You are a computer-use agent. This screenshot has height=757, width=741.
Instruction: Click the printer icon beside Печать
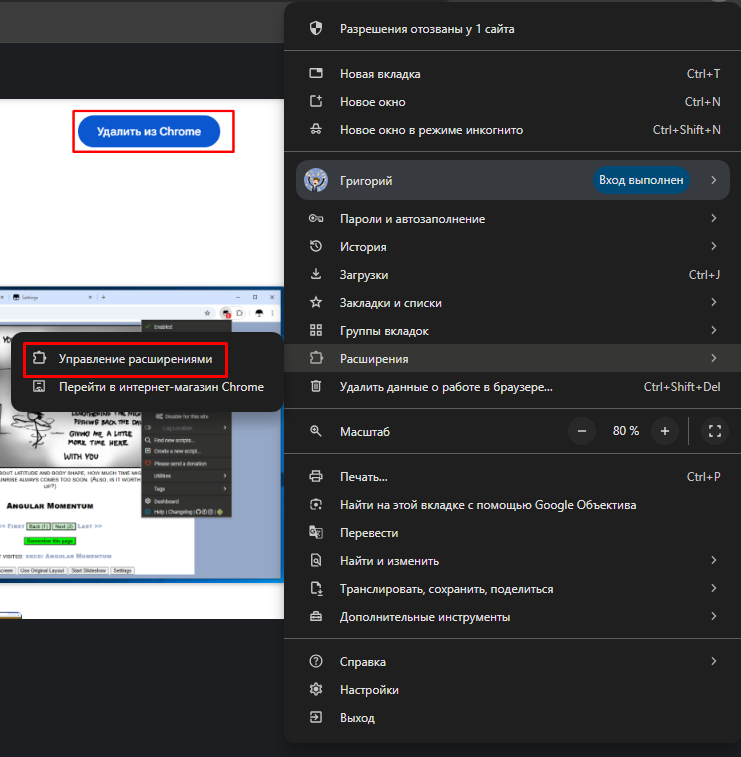pos(316,477)
